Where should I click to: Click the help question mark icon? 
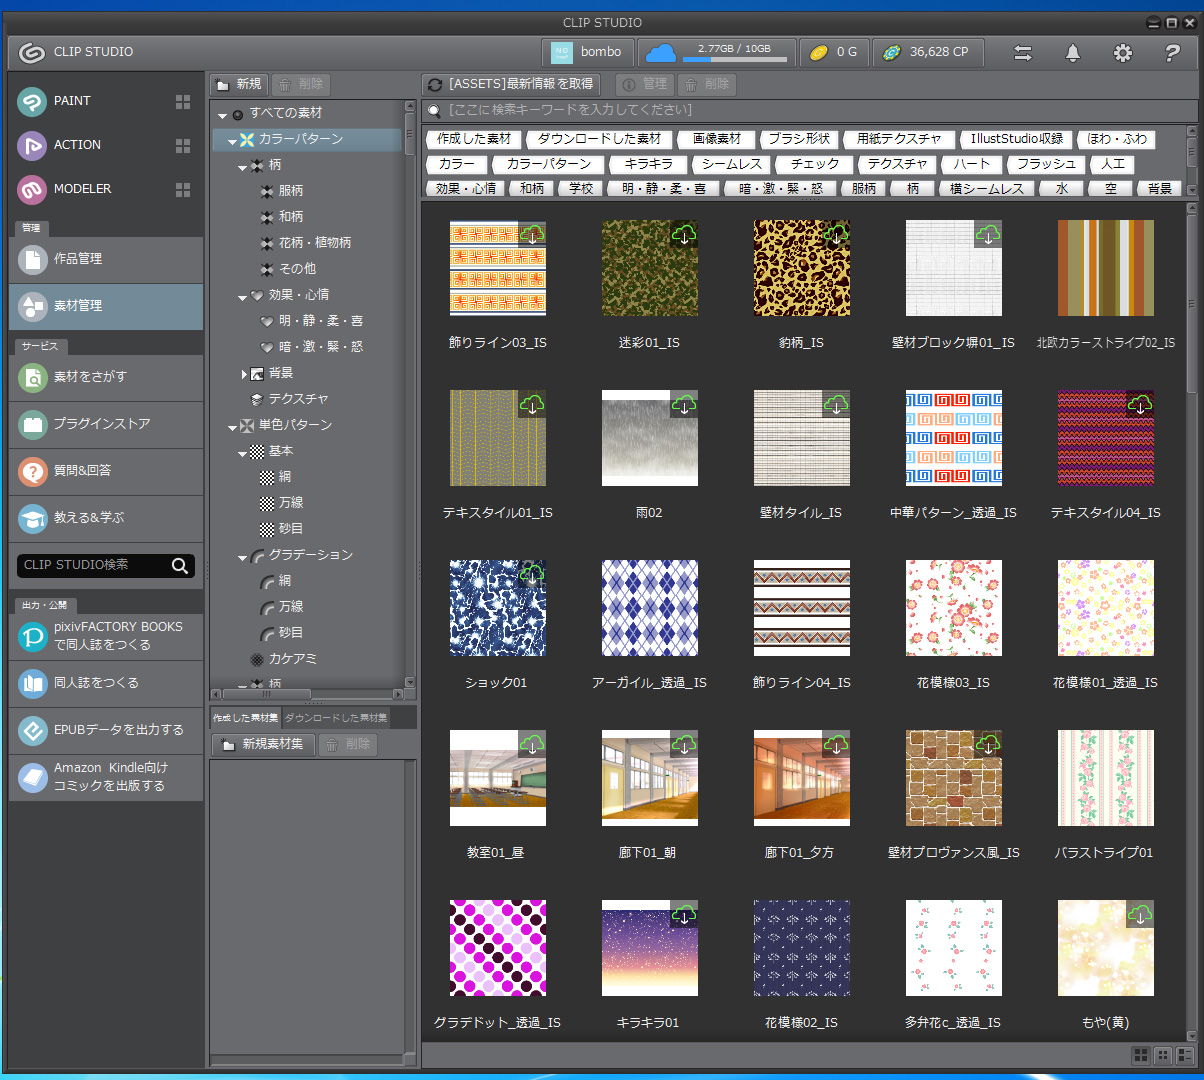click(x=1173, y=53)
